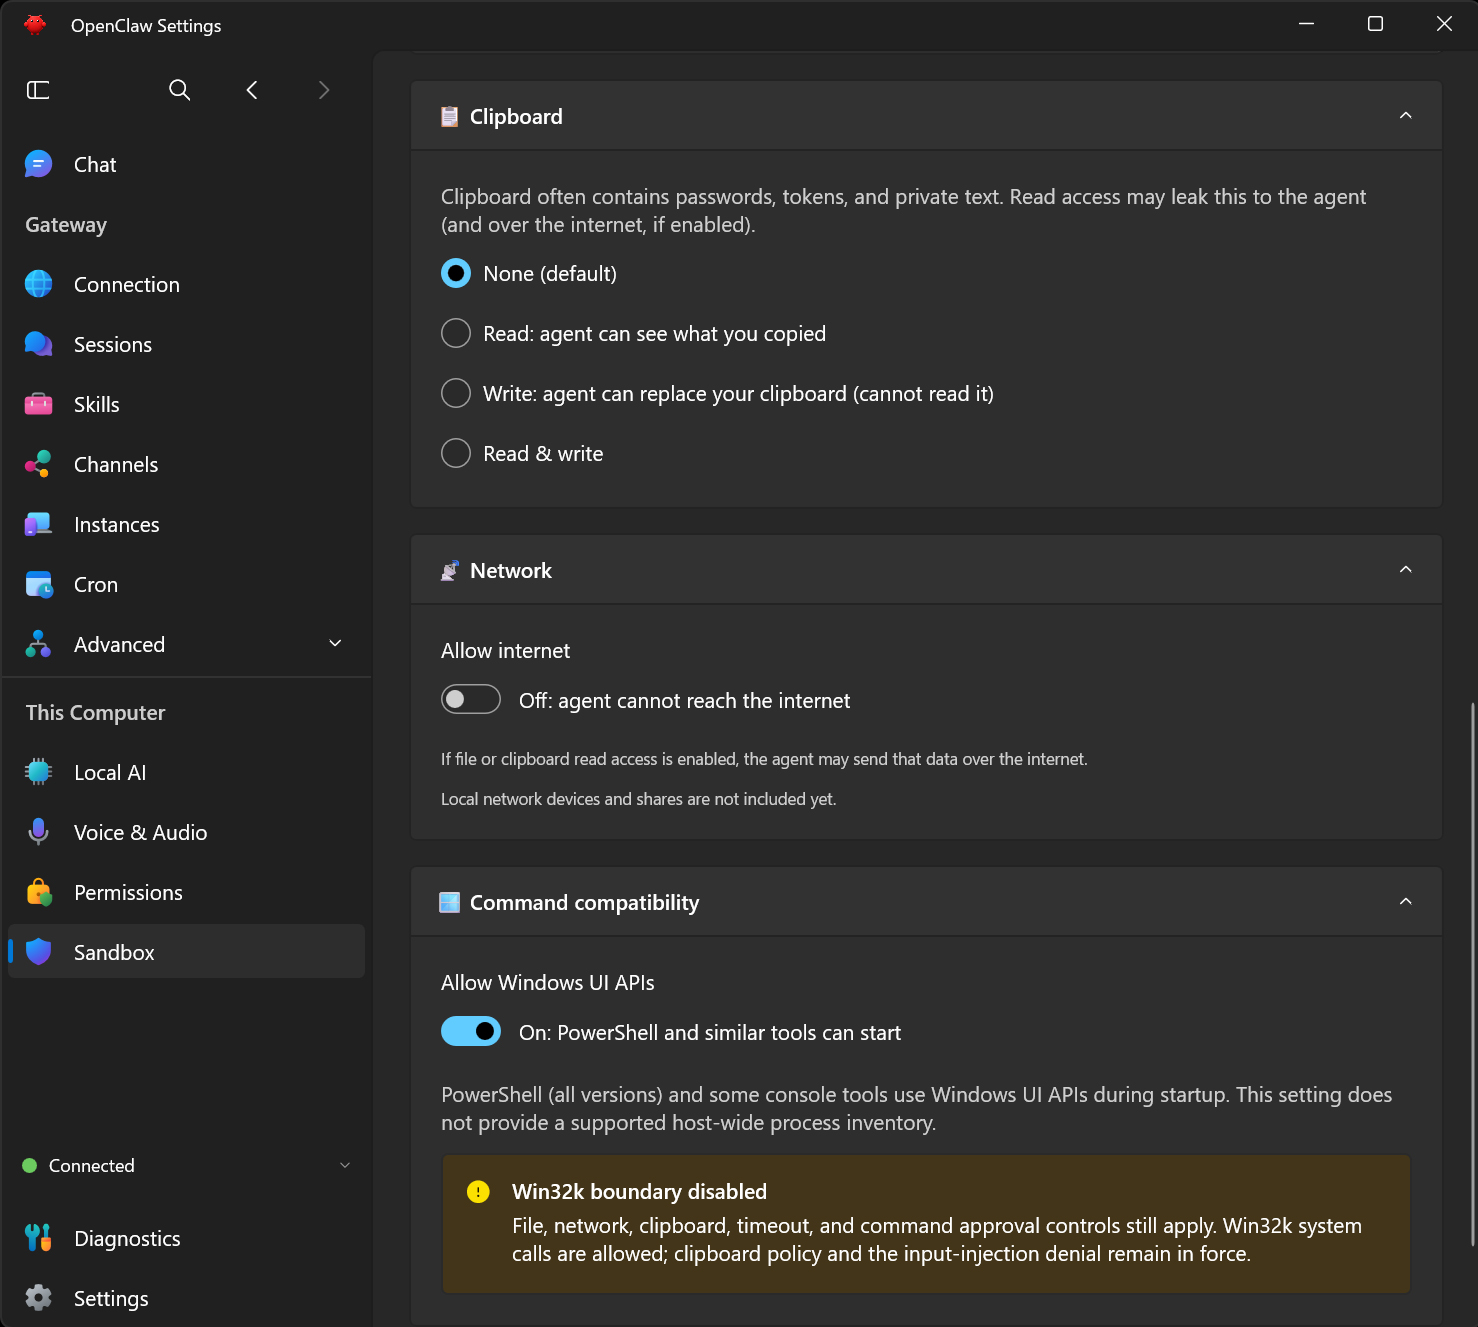The height and width of the screenshot is (1327, 1478).
Task: Click the OpenClaw app logo in title bar
Action: pos(36,25)
